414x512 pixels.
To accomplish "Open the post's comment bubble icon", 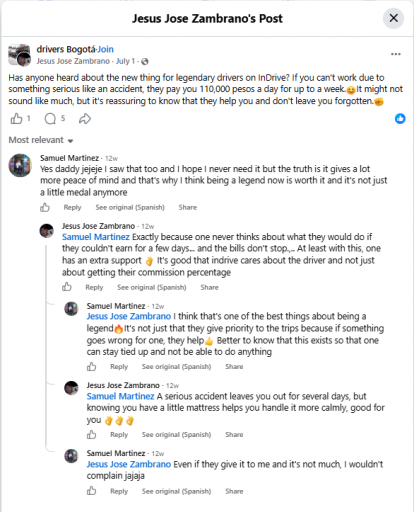I will coord(50,119).
